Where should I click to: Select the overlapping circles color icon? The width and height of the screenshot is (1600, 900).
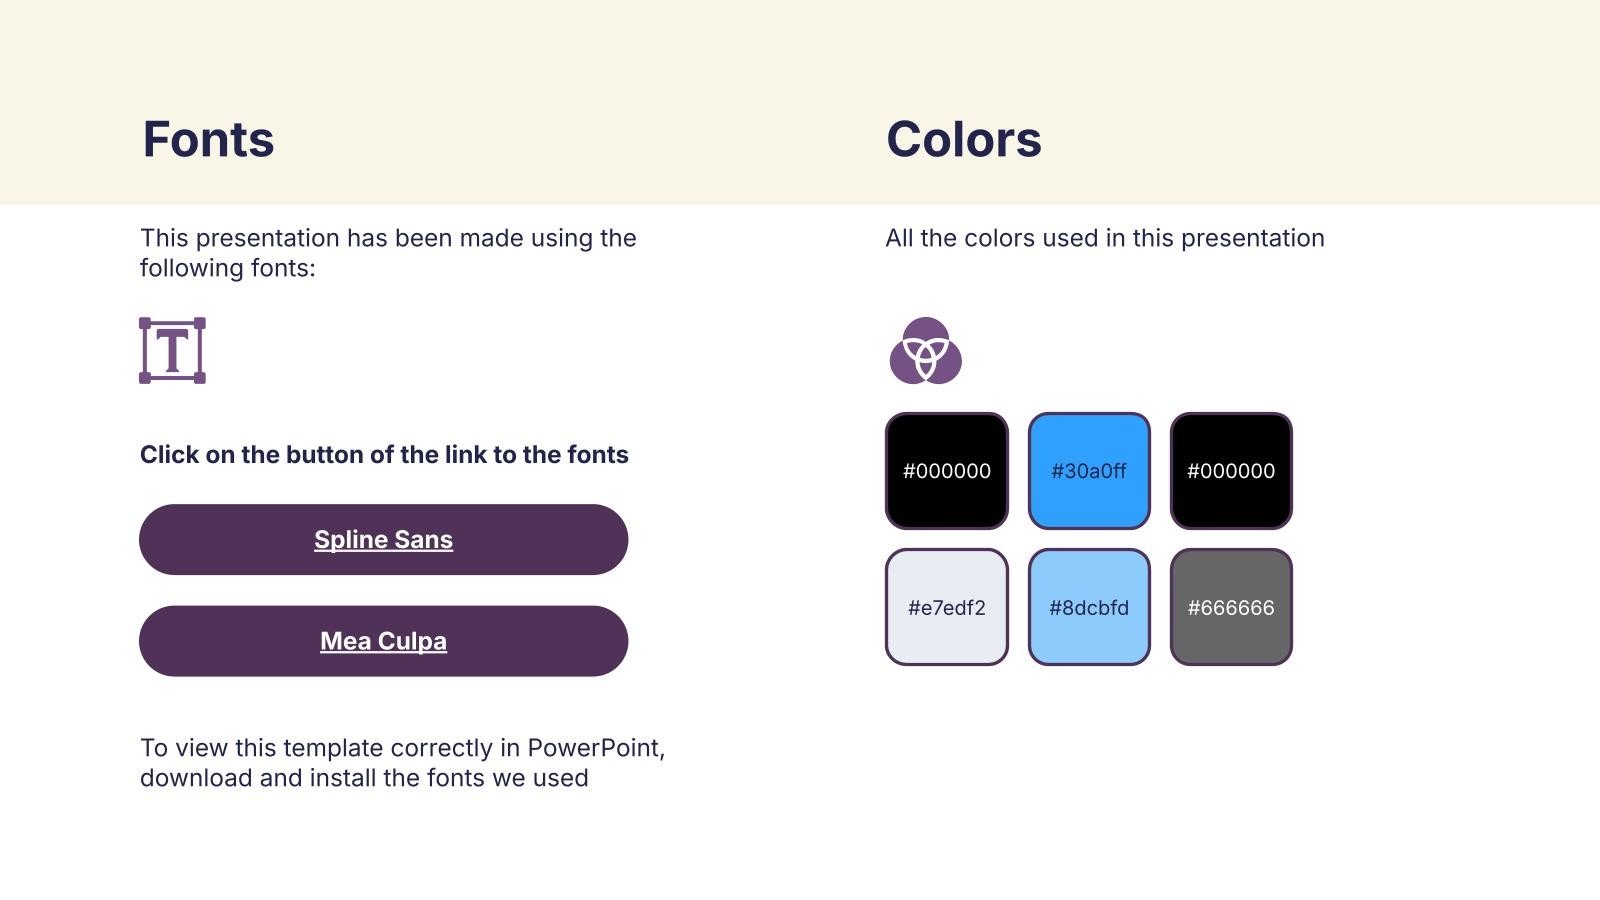pos(926,351)
